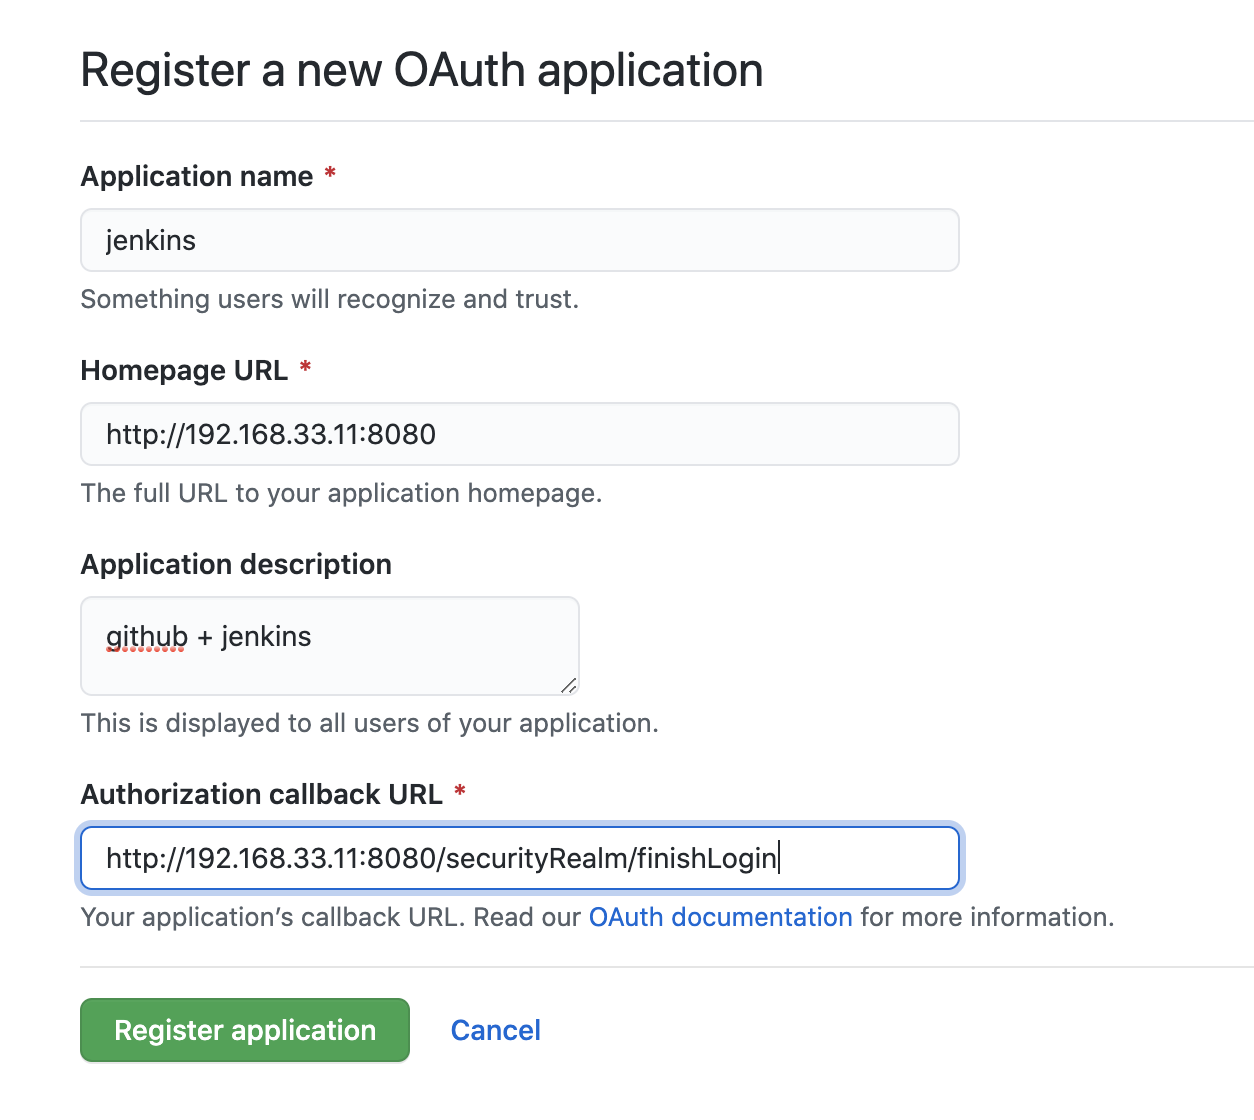Focus the Homepage URL text box
Image resolution: width=1254 pixels, height=1120 pixels.
(x=519, y=434)
